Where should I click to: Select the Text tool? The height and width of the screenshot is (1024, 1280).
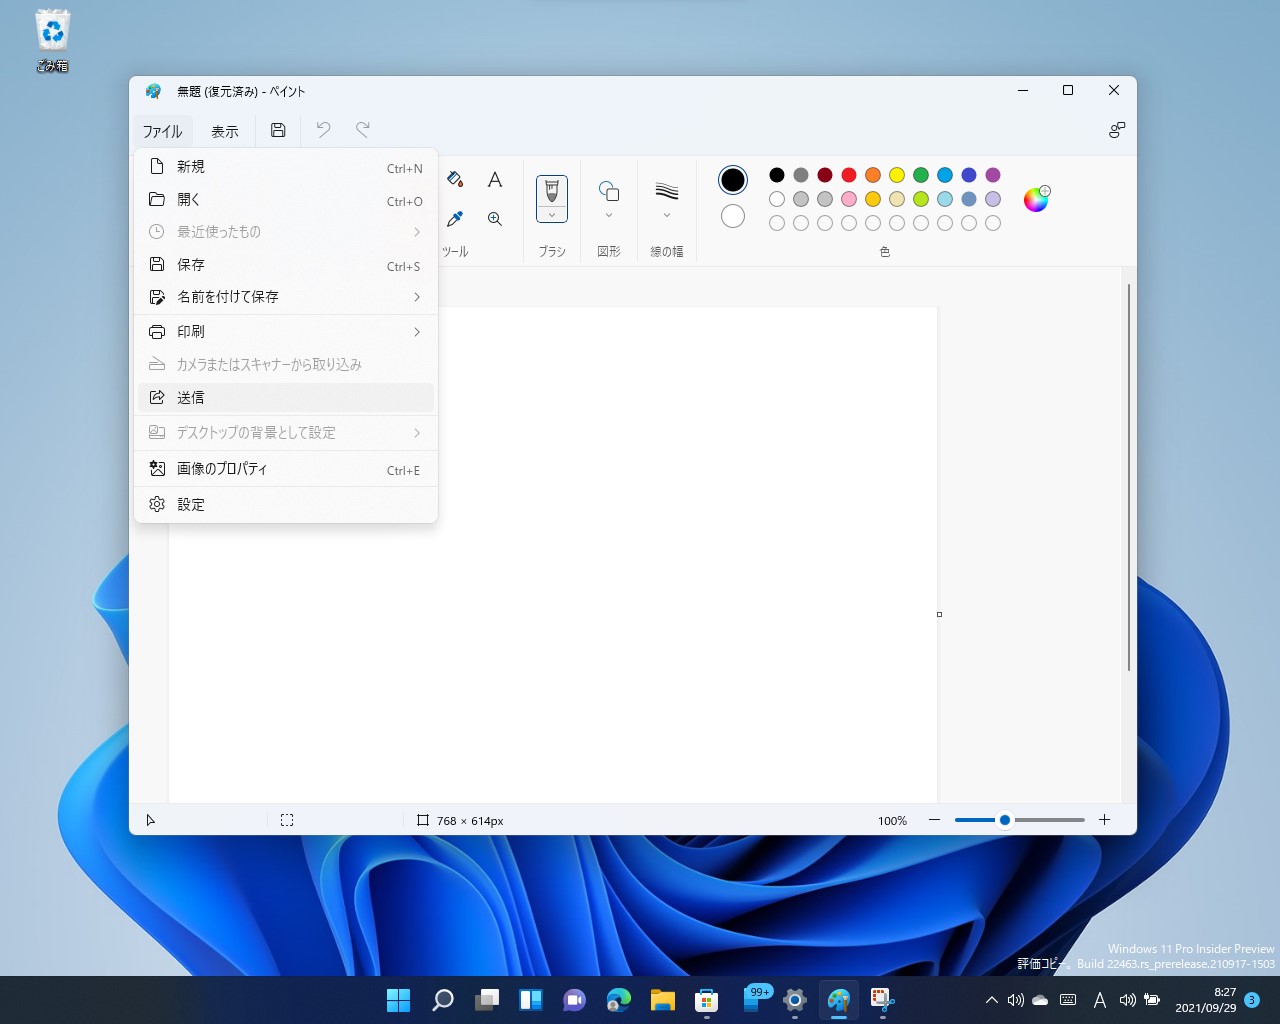click(x=495, y=180)
